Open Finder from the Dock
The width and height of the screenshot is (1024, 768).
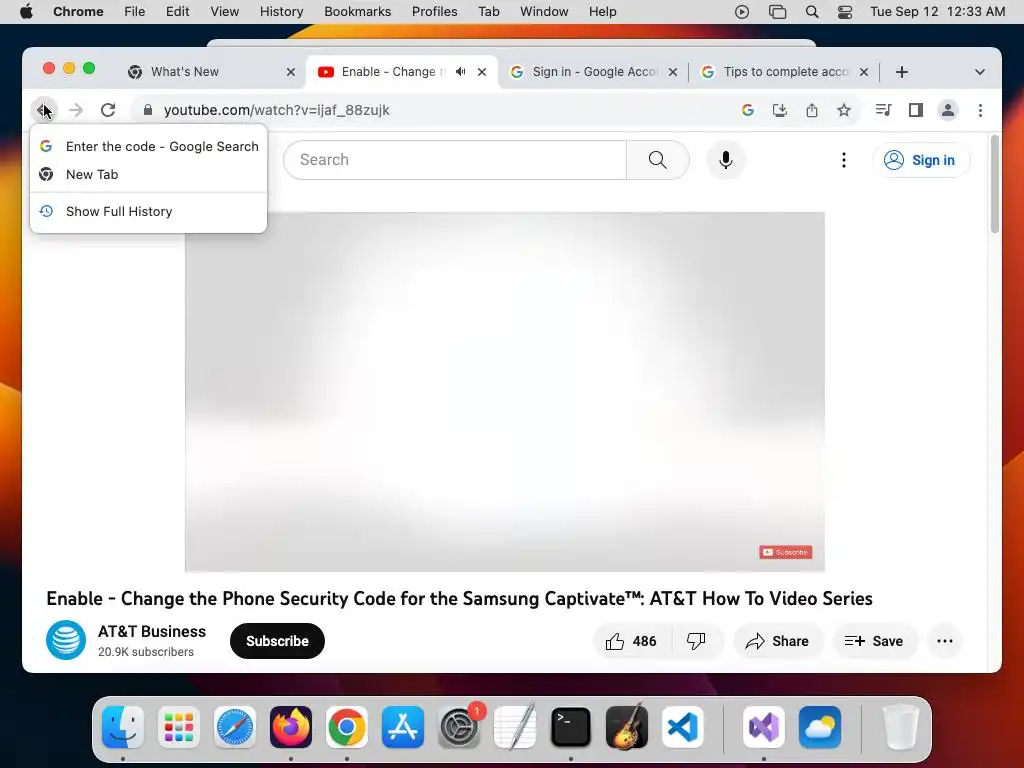coord(123,727)
